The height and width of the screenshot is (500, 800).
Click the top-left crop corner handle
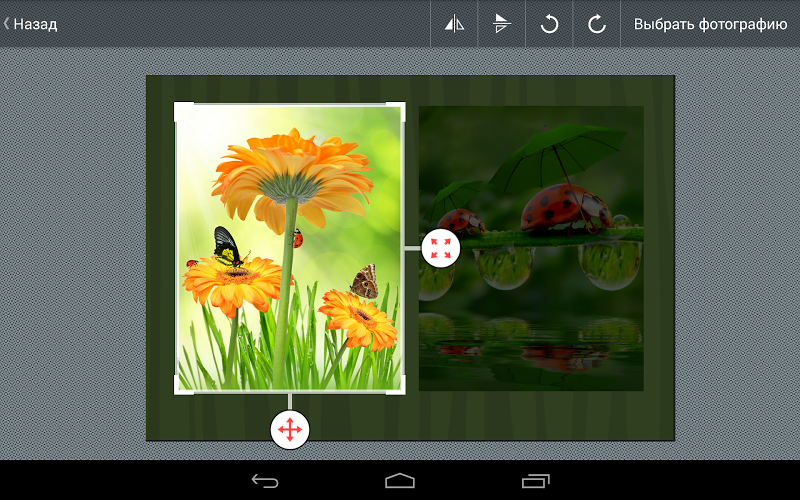coord(184,112)
